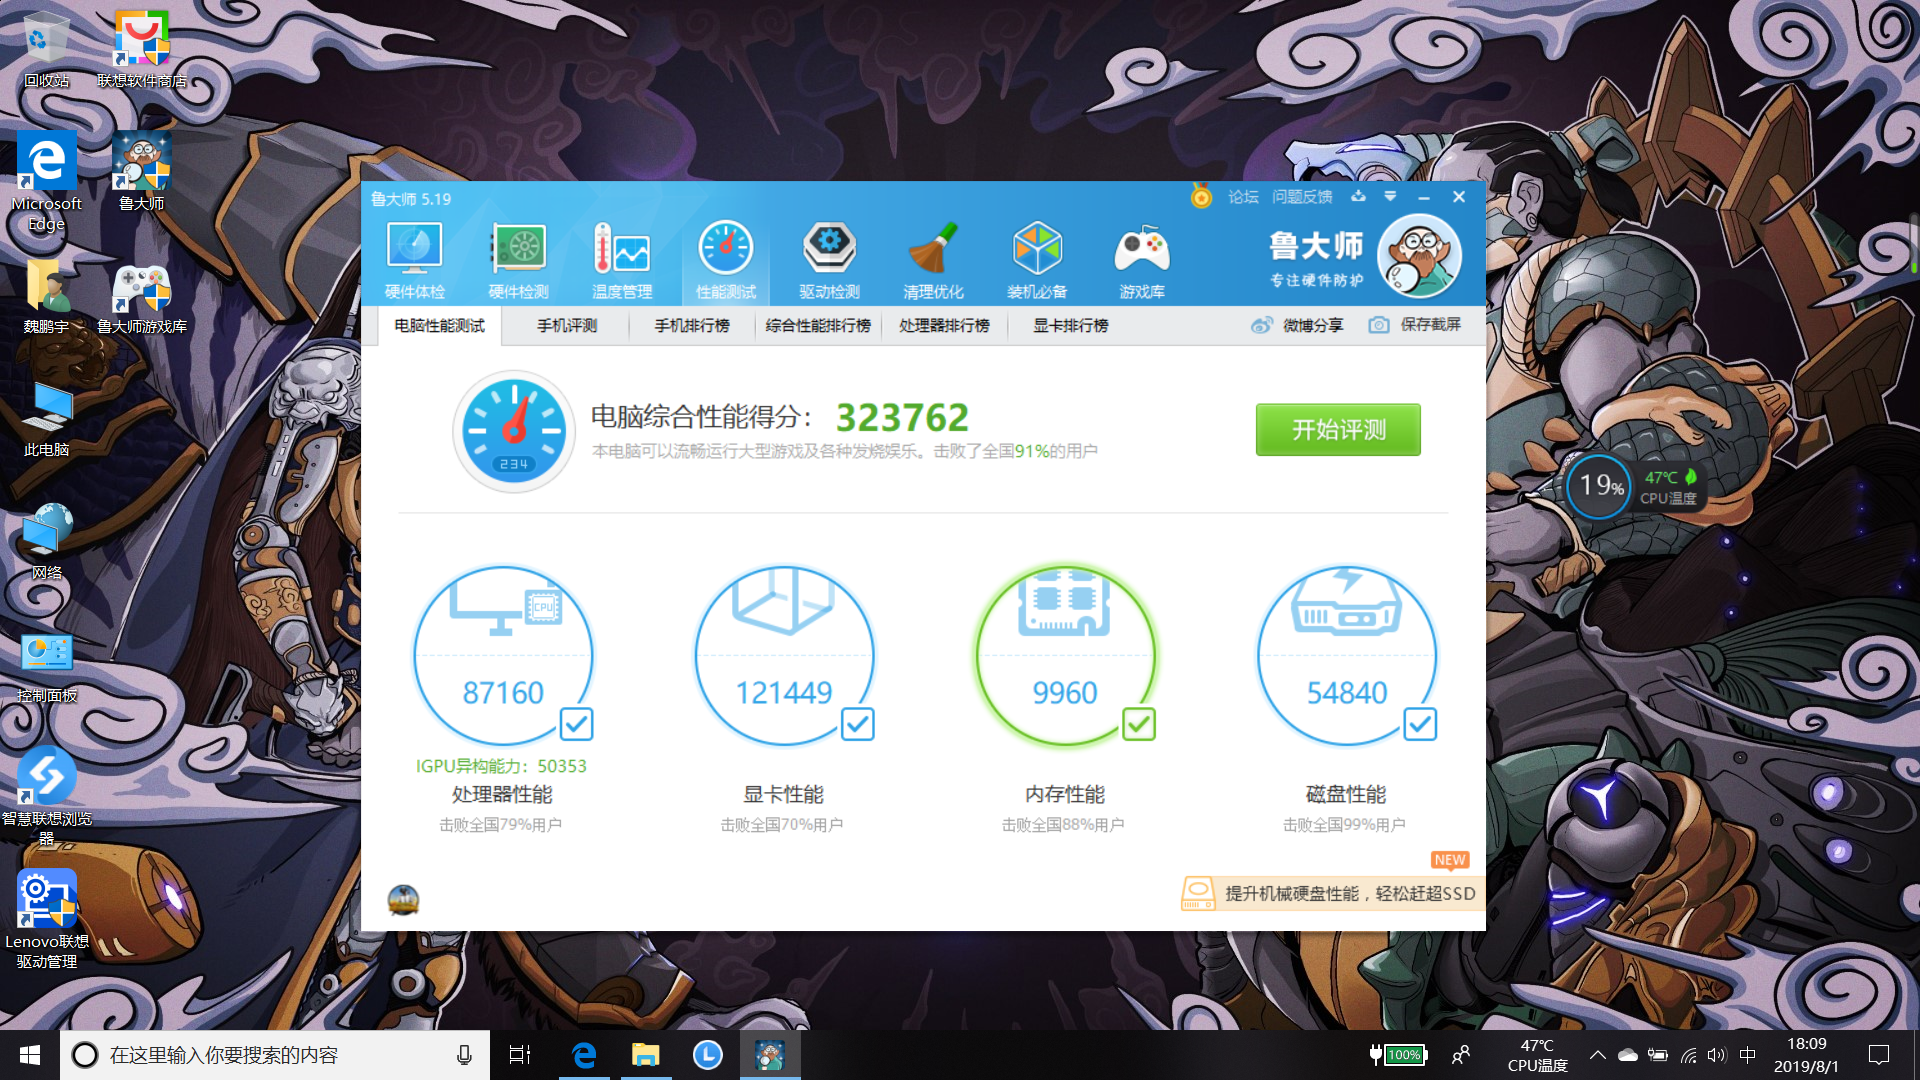
Task: Click the 鲁大师 mascot avatar in header
Action: [x=1419, y=256]
